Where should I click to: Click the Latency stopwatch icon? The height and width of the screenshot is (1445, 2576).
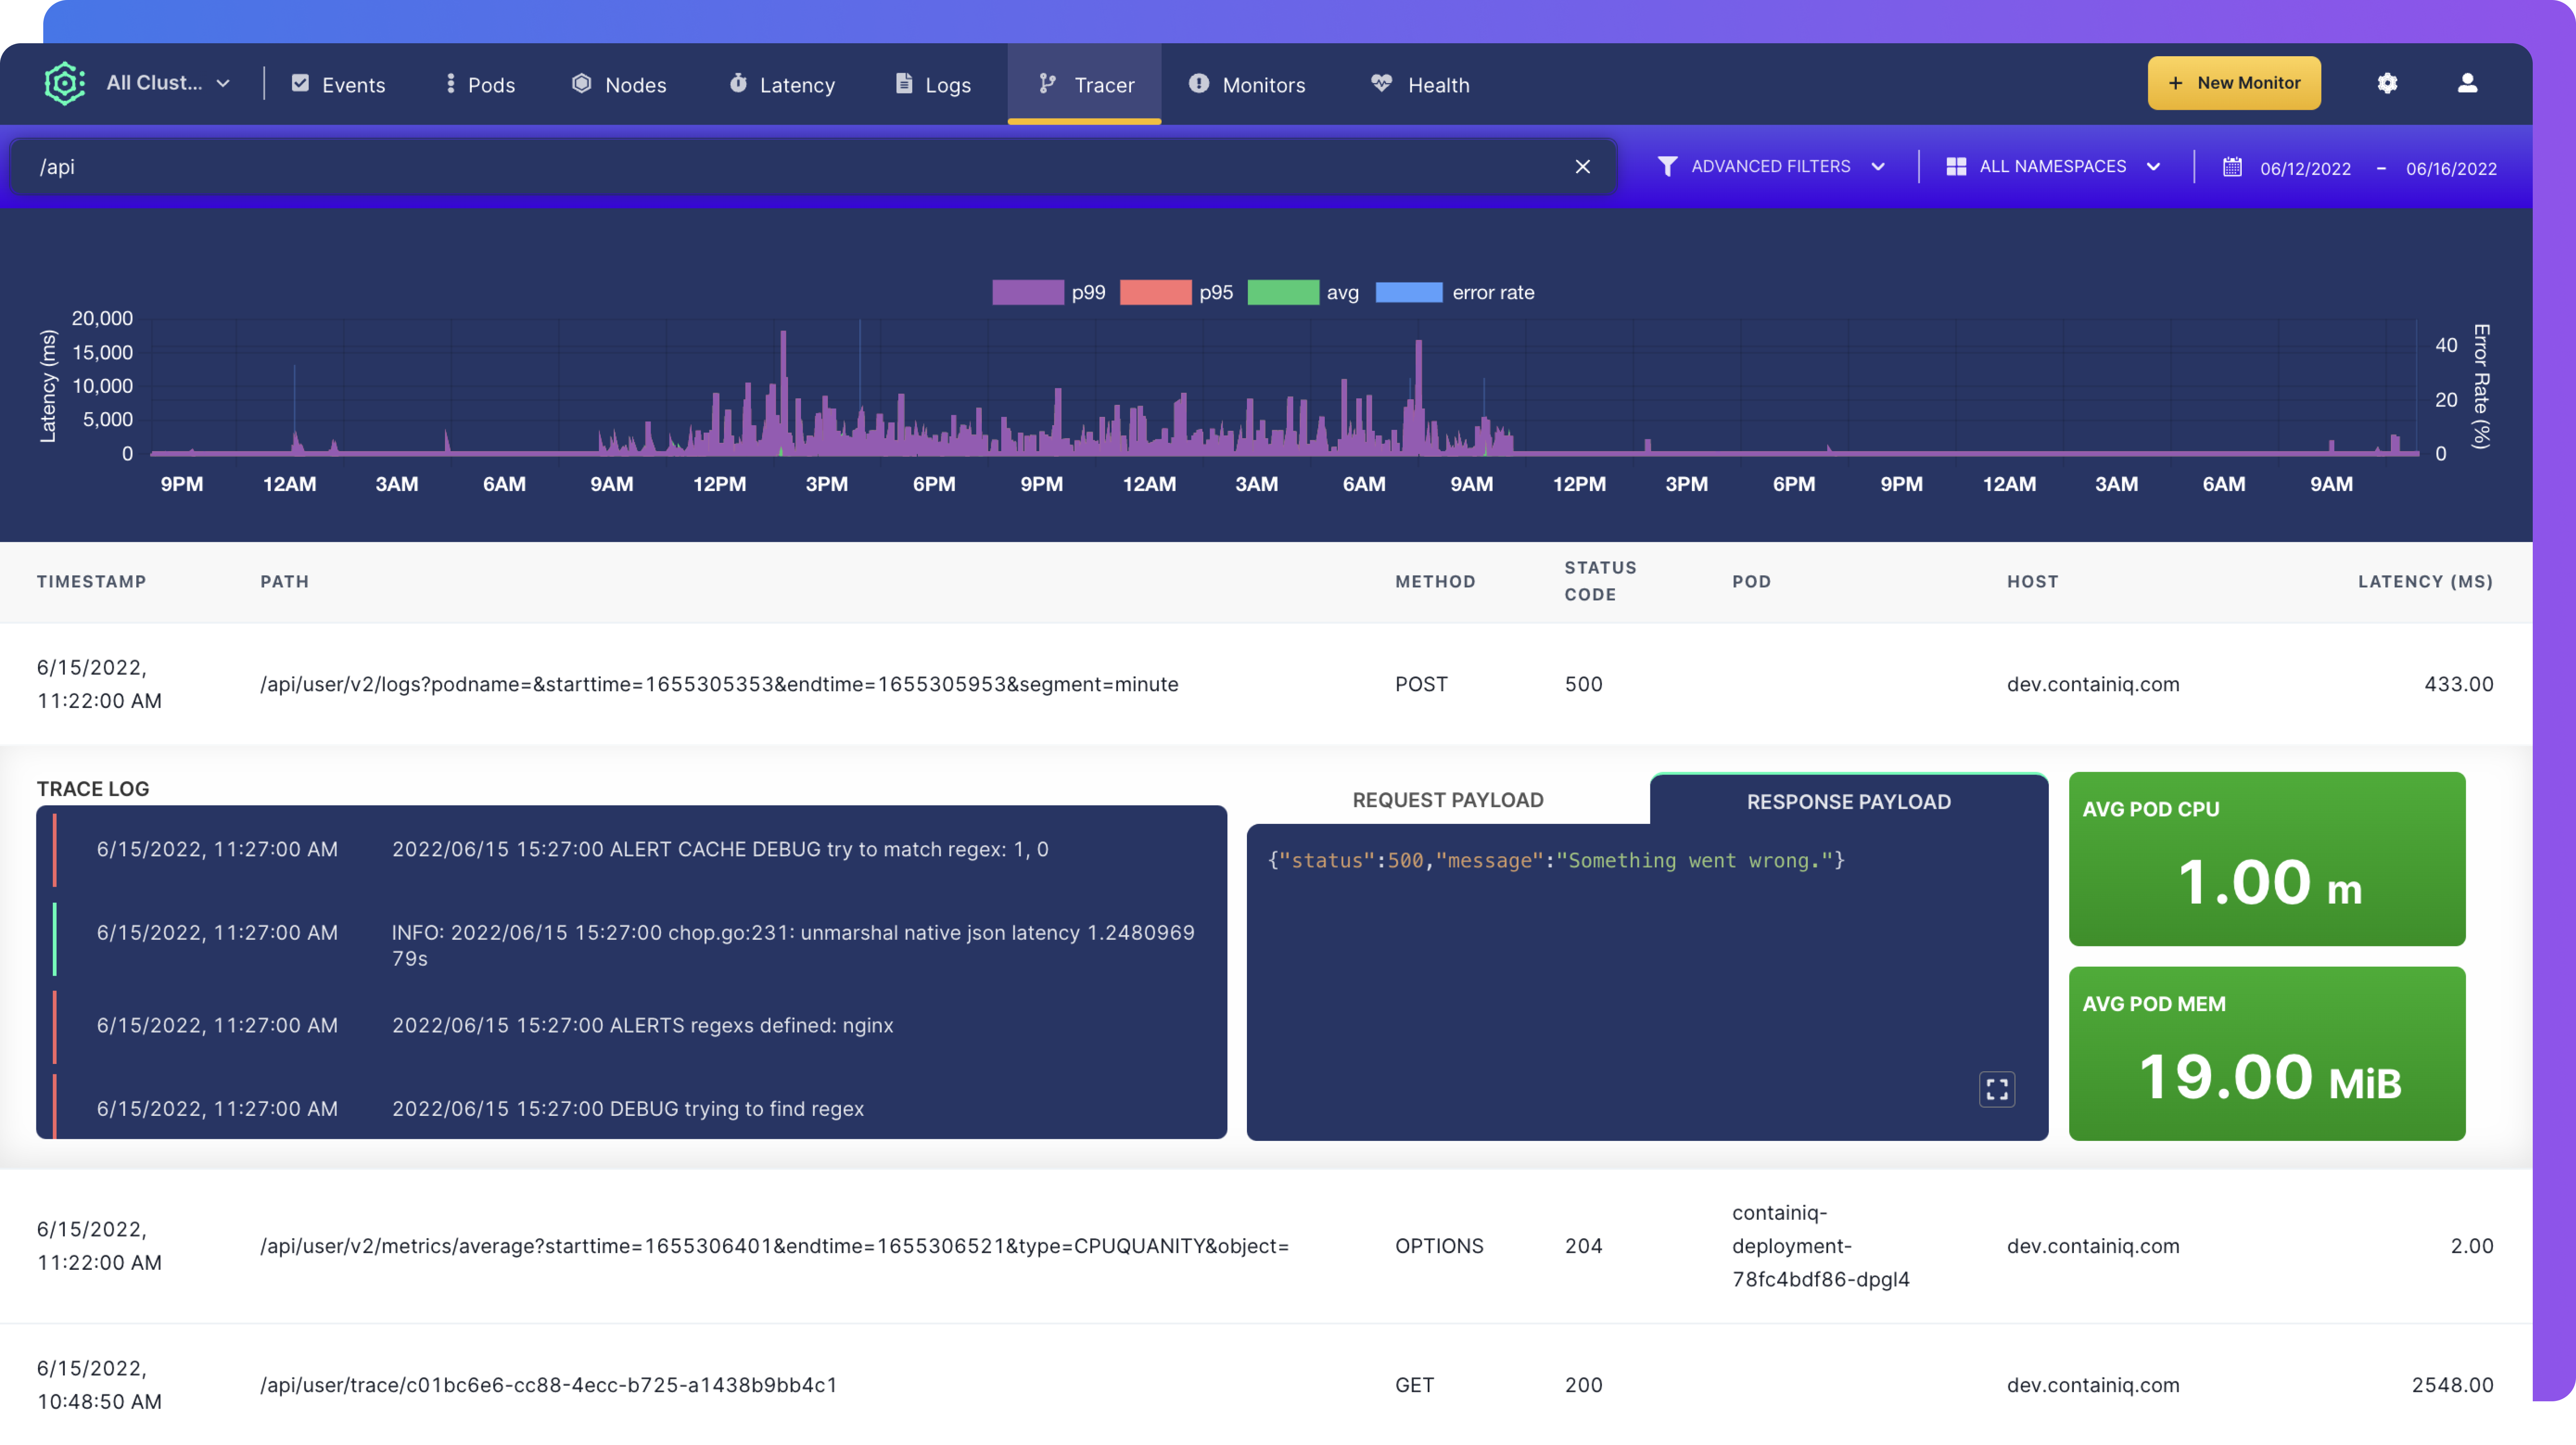(738, 83)
